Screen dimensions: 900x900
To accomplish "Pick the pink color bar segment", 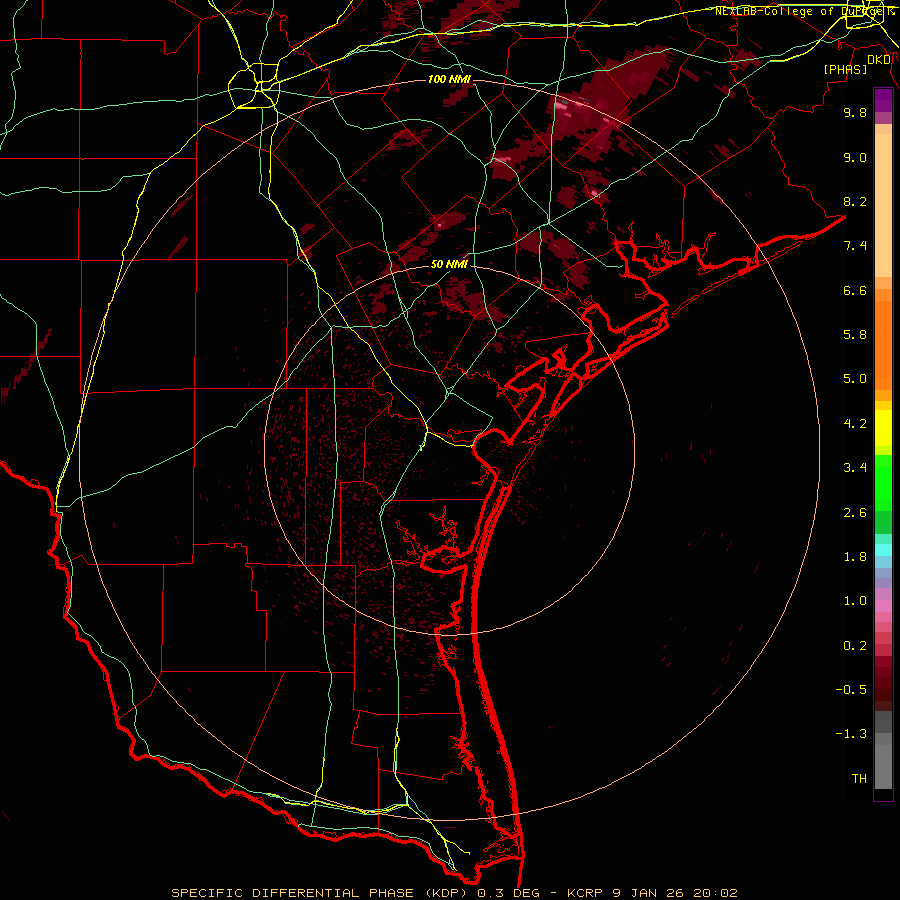I will [883, 606].
